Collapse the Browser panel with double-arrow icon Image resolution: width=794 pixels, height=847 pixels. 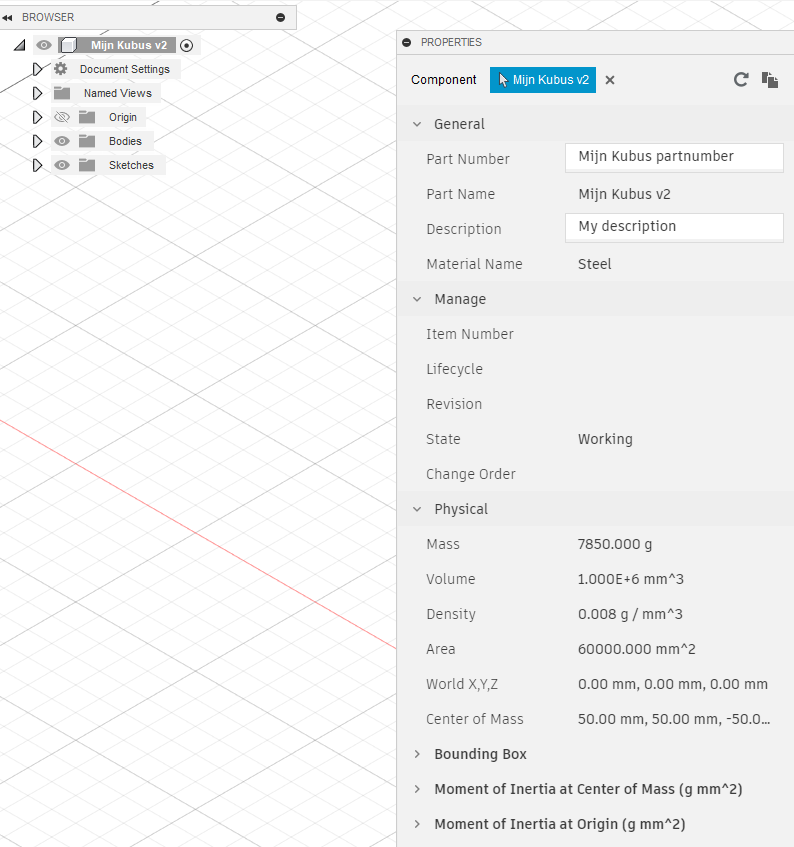[x=7, y=18]
